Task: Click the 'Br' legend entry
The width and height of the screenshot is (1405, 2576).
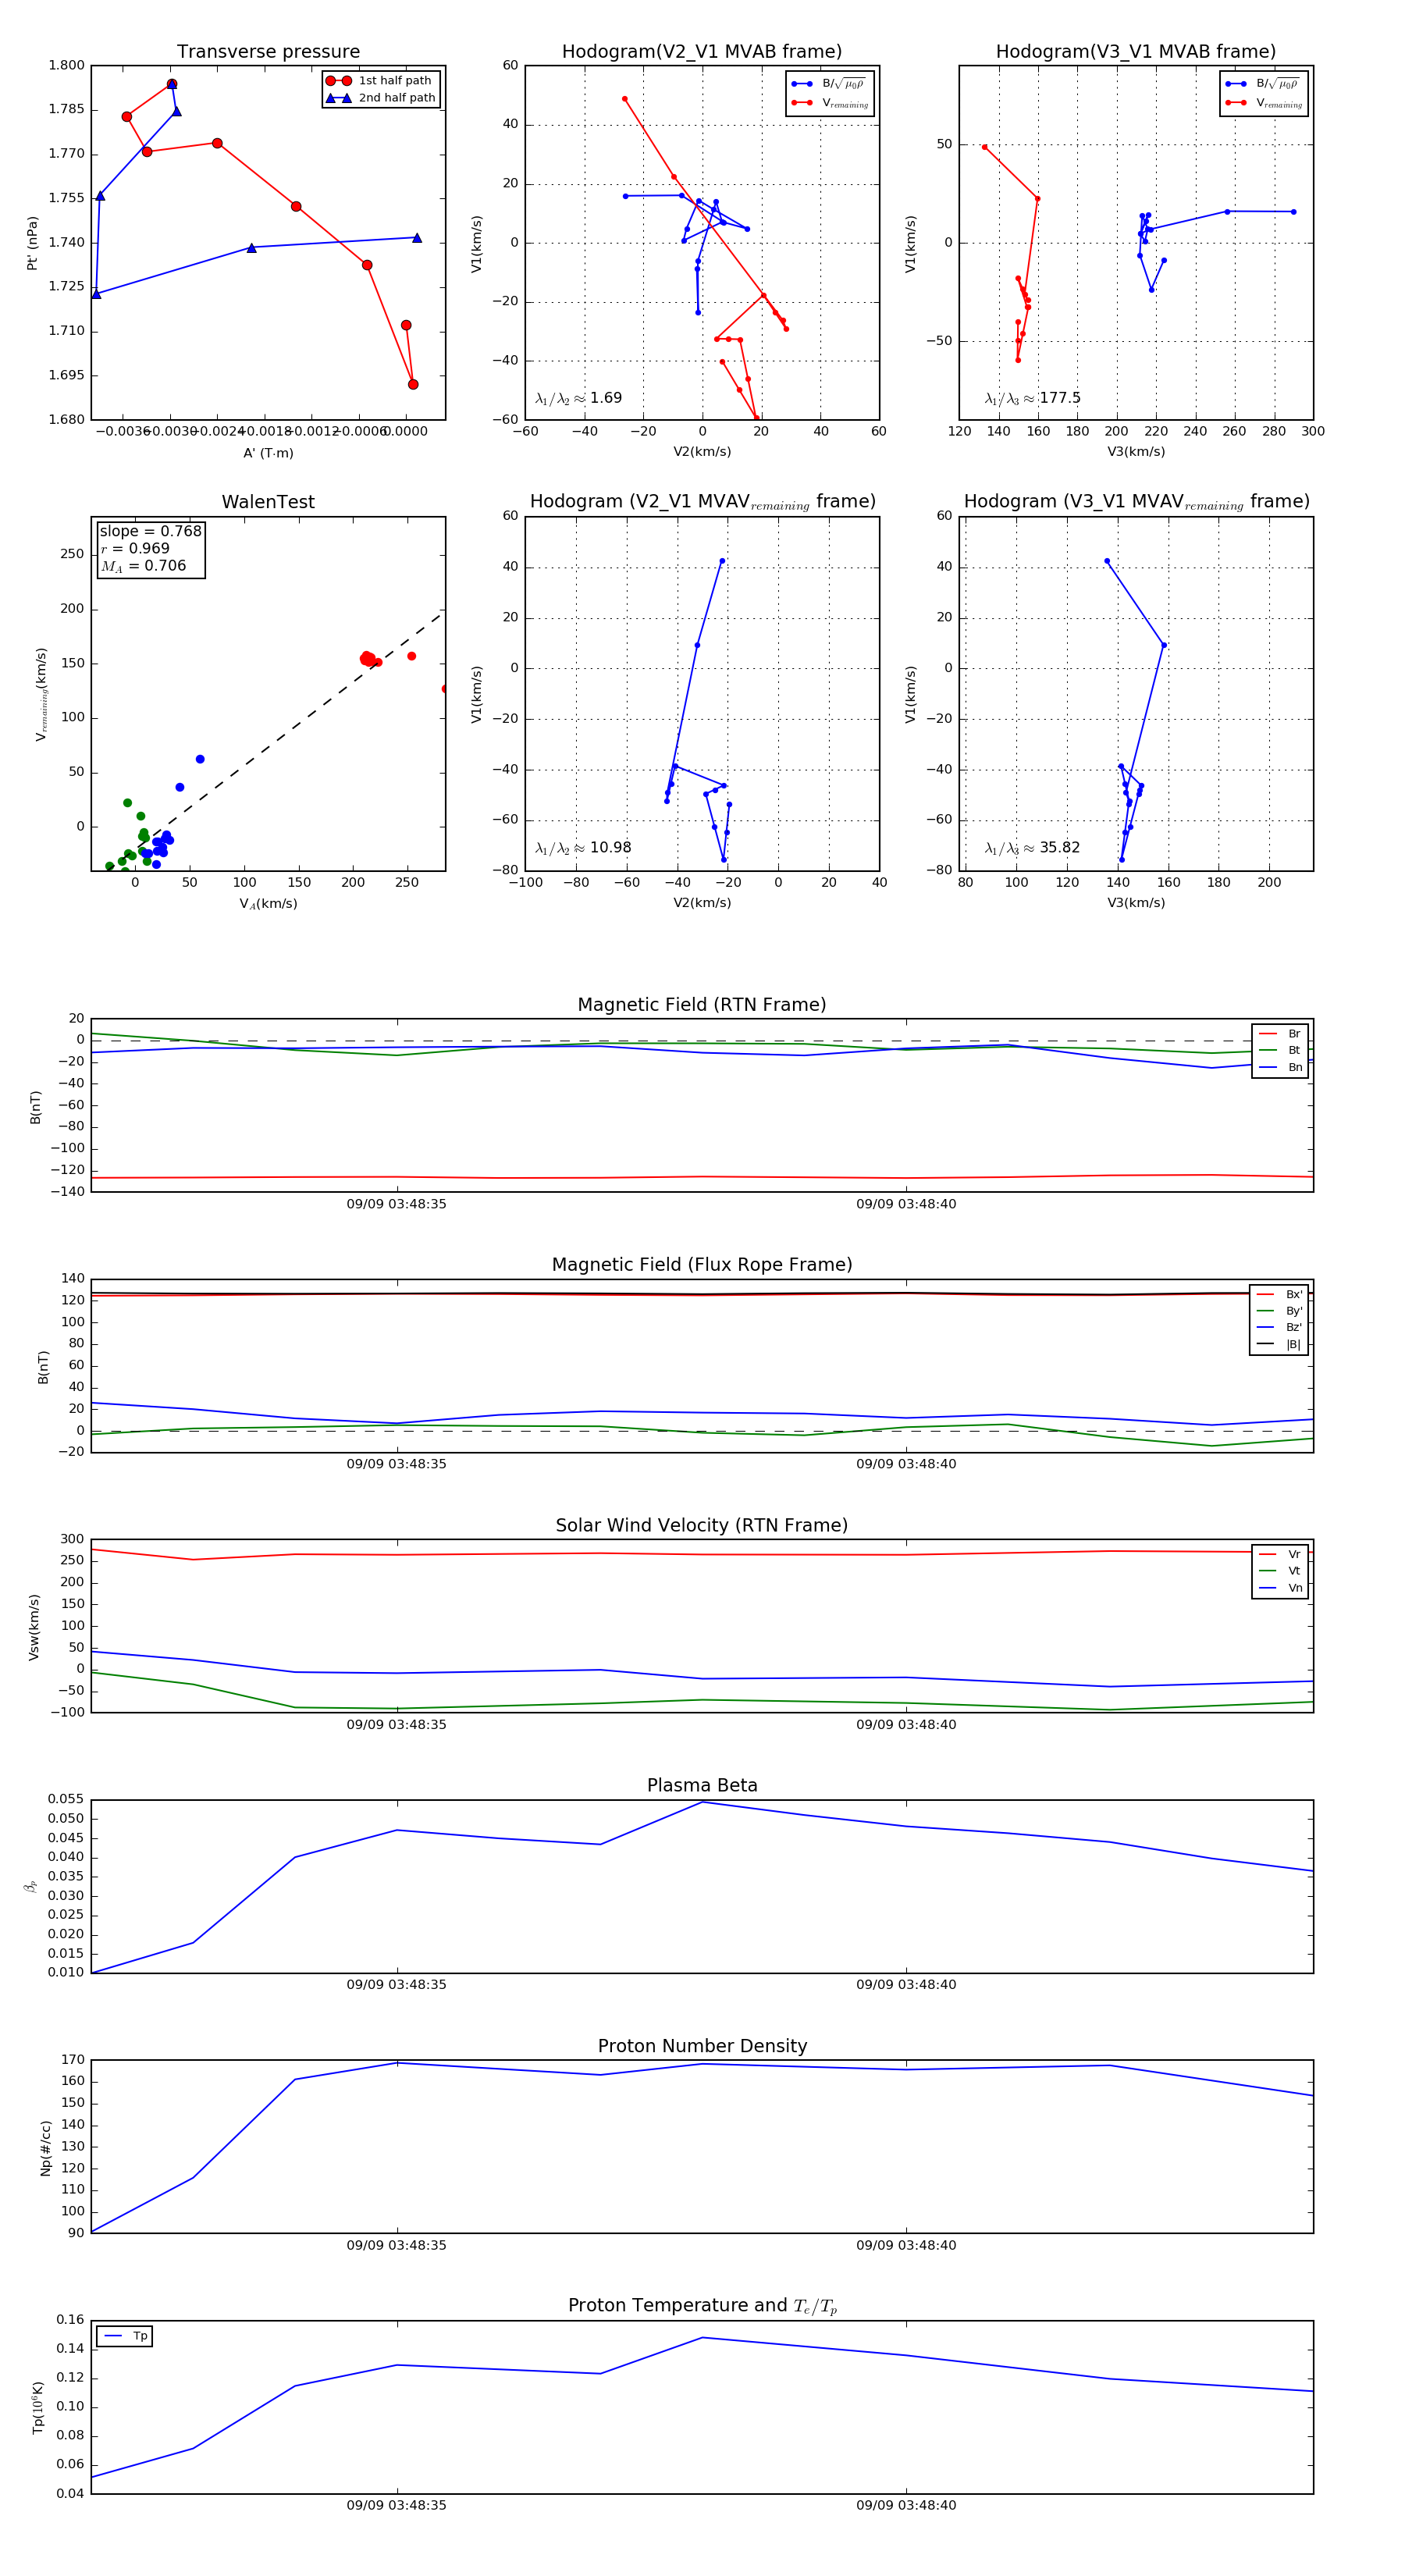Action: tap(1280, 1034)
